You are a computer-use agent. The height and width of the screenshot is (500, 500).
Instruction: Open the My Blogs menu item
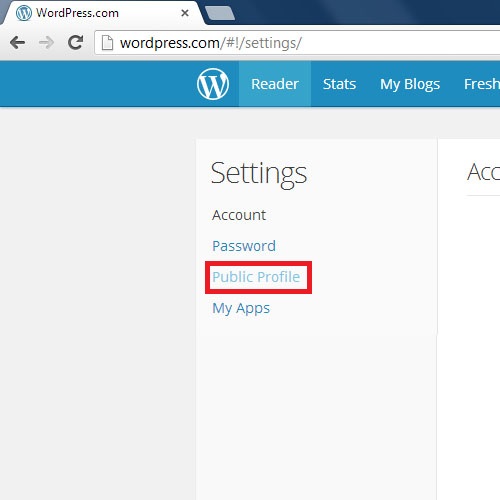(x=410, y=84)
